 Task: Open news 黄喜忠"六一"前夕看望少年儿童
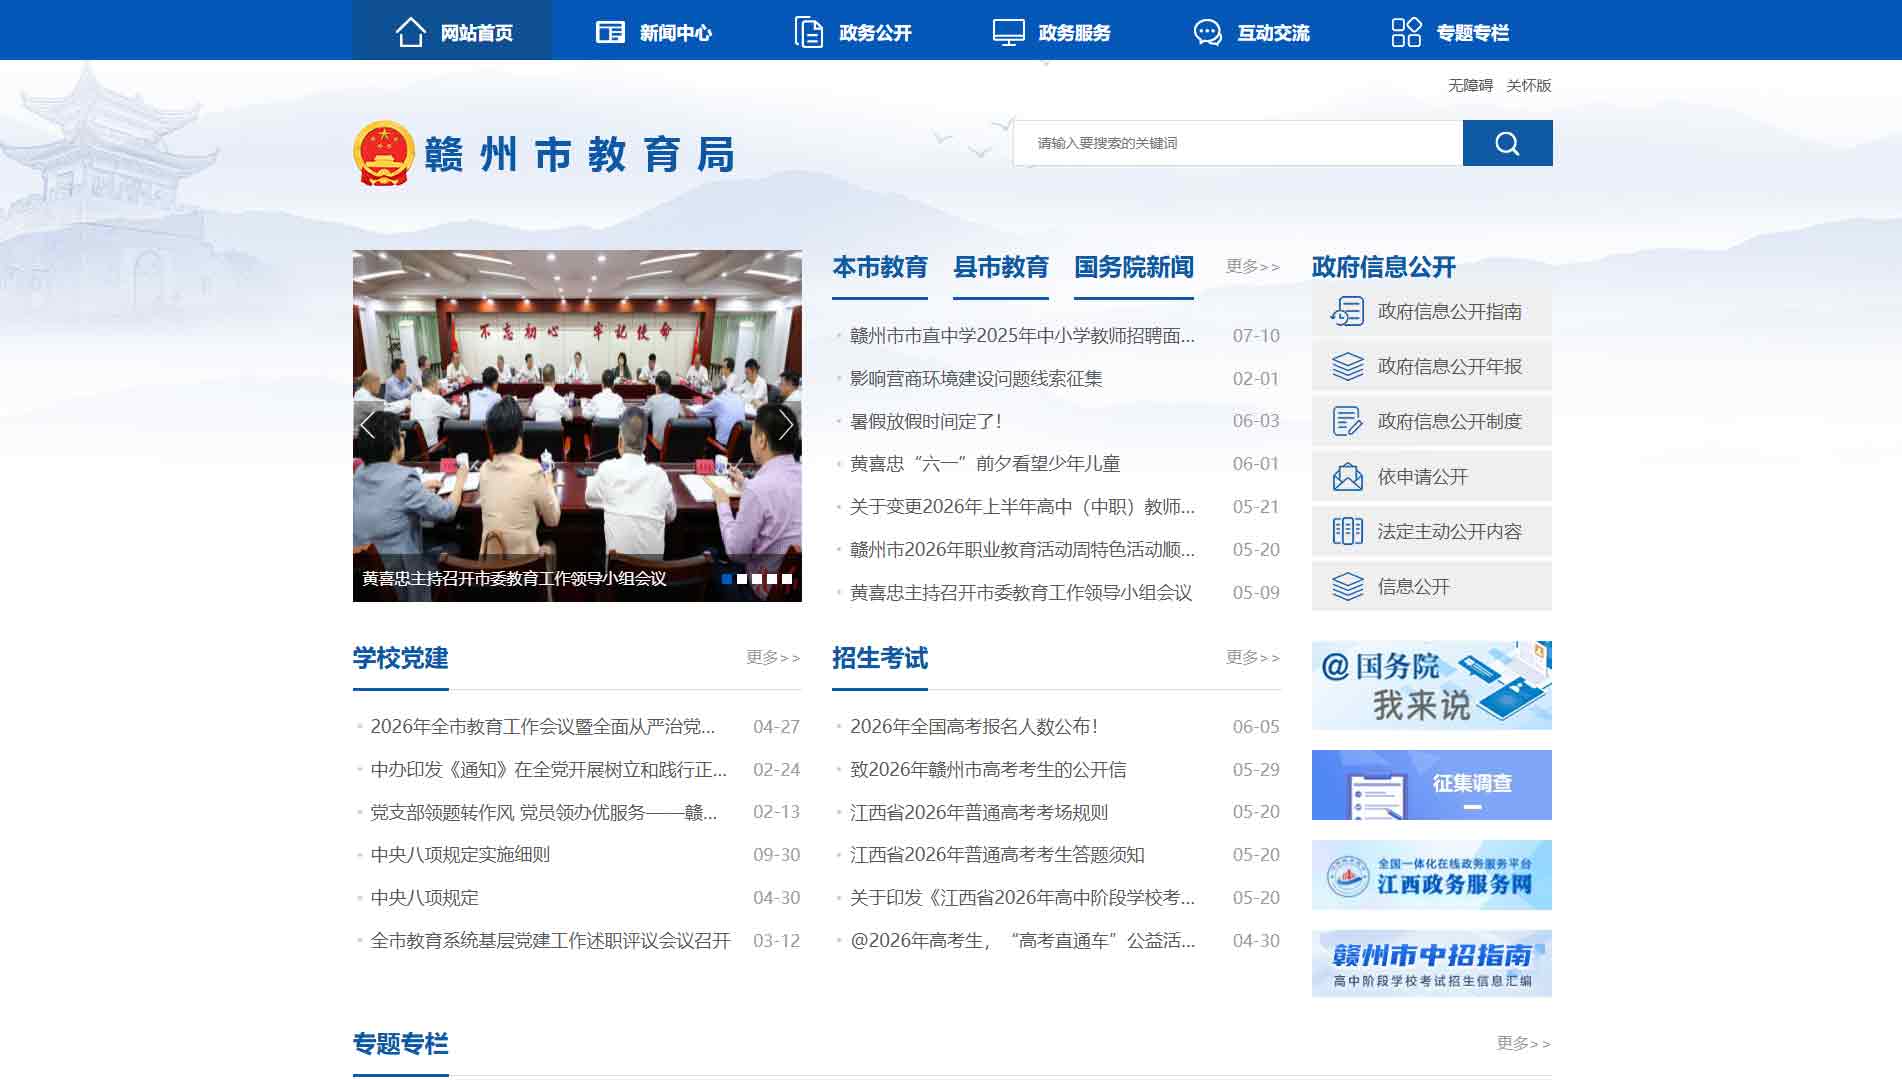(985, 464)
